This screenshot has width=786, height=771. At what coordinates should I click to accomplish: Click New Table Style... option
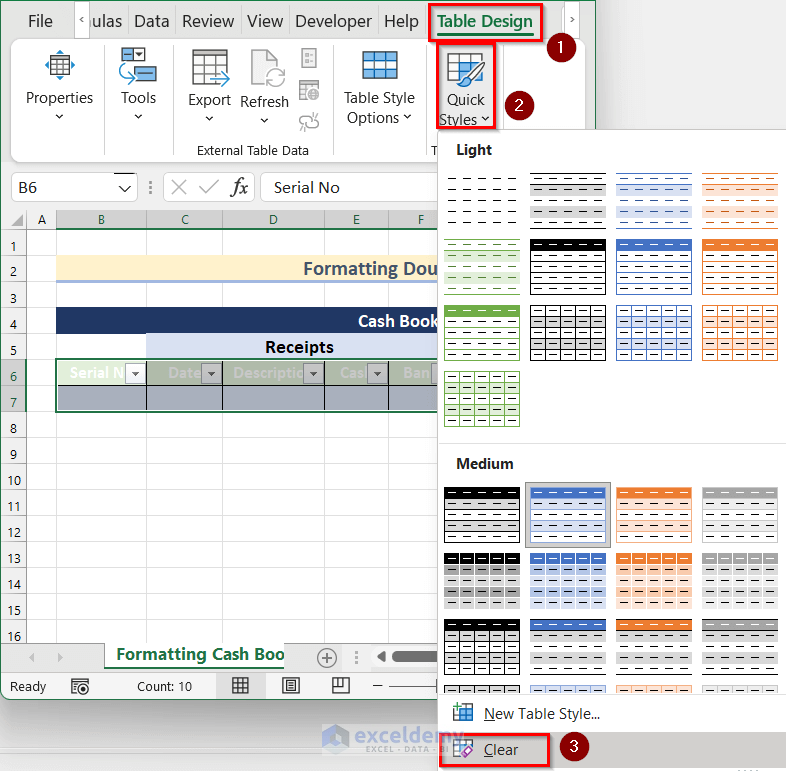coord(541,713)
